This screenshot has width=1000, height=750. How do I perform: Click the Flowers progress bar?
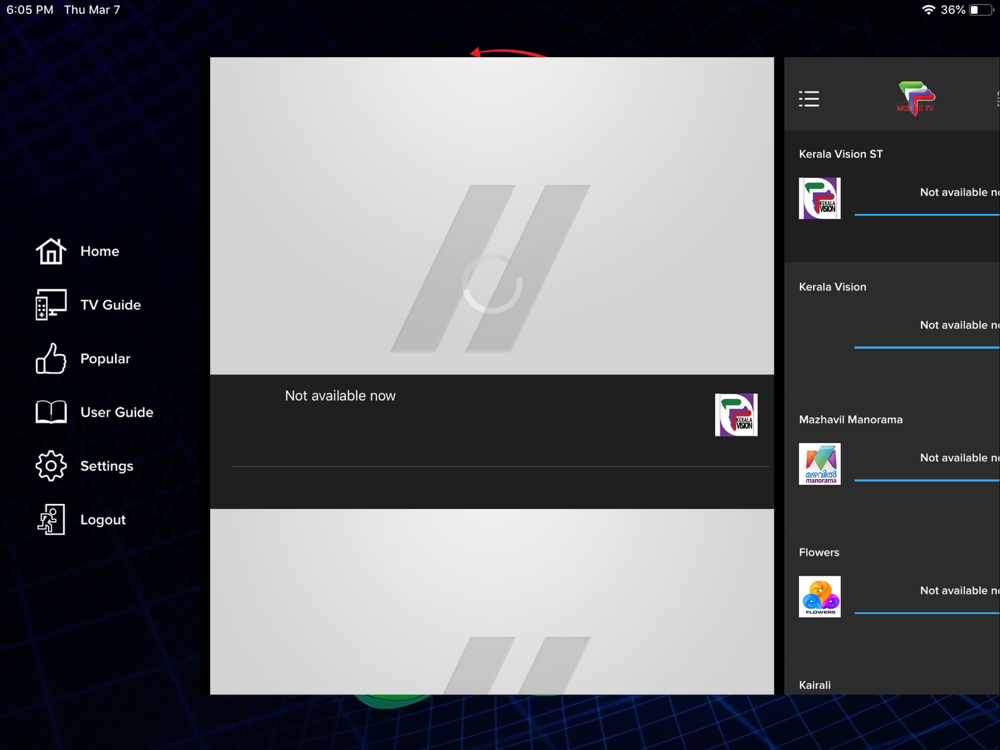point(927,613)
